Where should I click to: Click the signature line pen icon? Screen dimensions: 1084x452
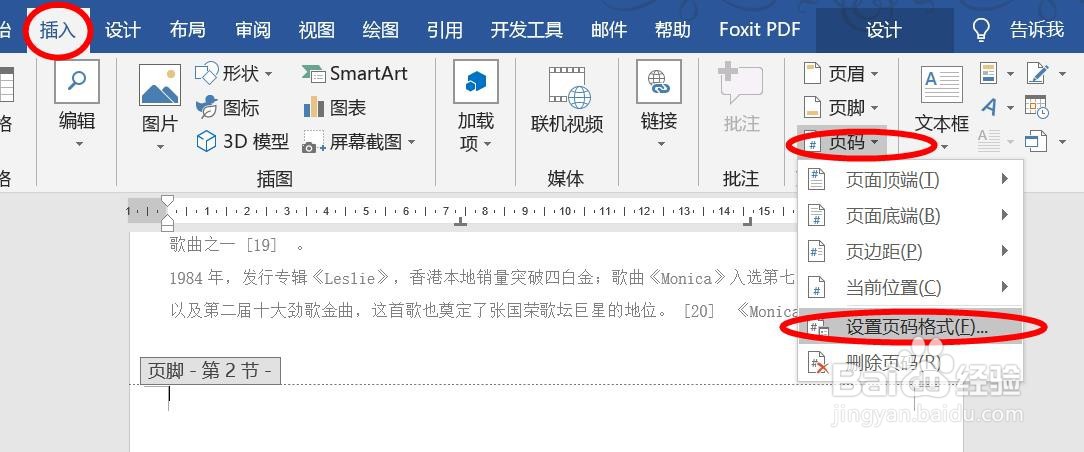(1036, 73)
